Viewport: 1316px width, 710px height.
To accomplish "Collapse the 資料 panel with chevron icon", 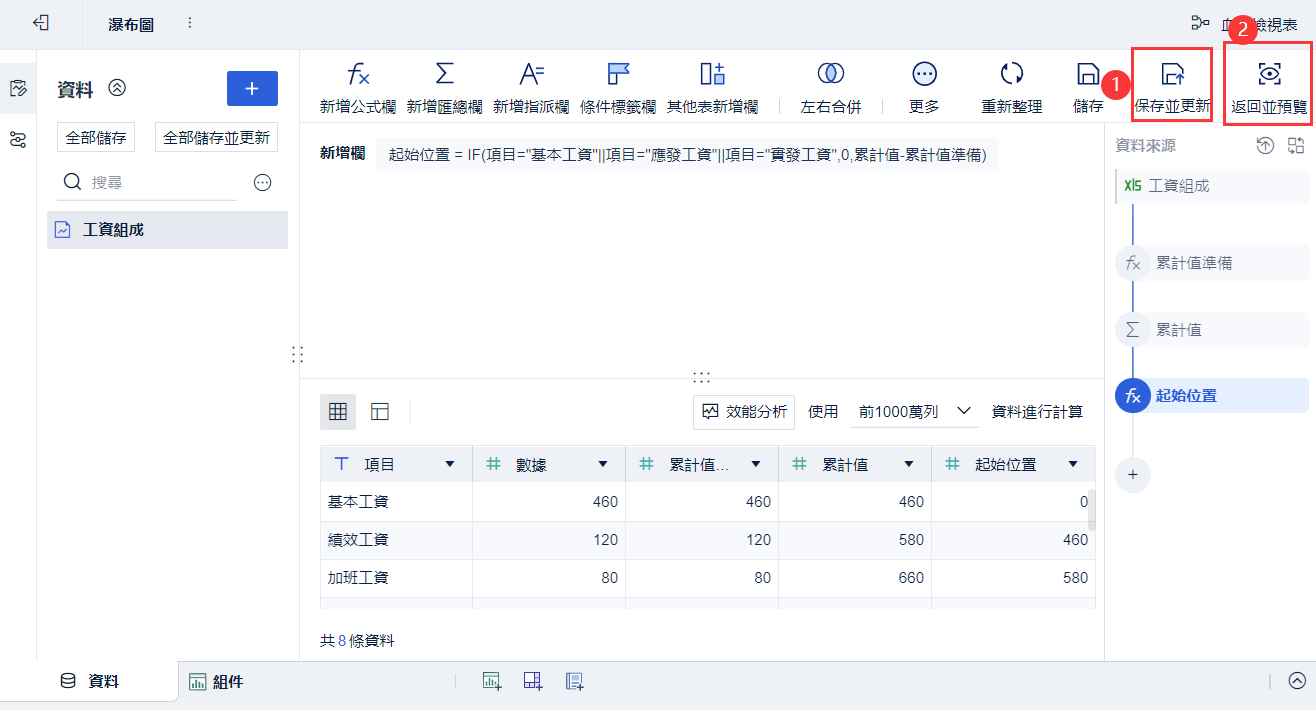I will coord(117,88).
